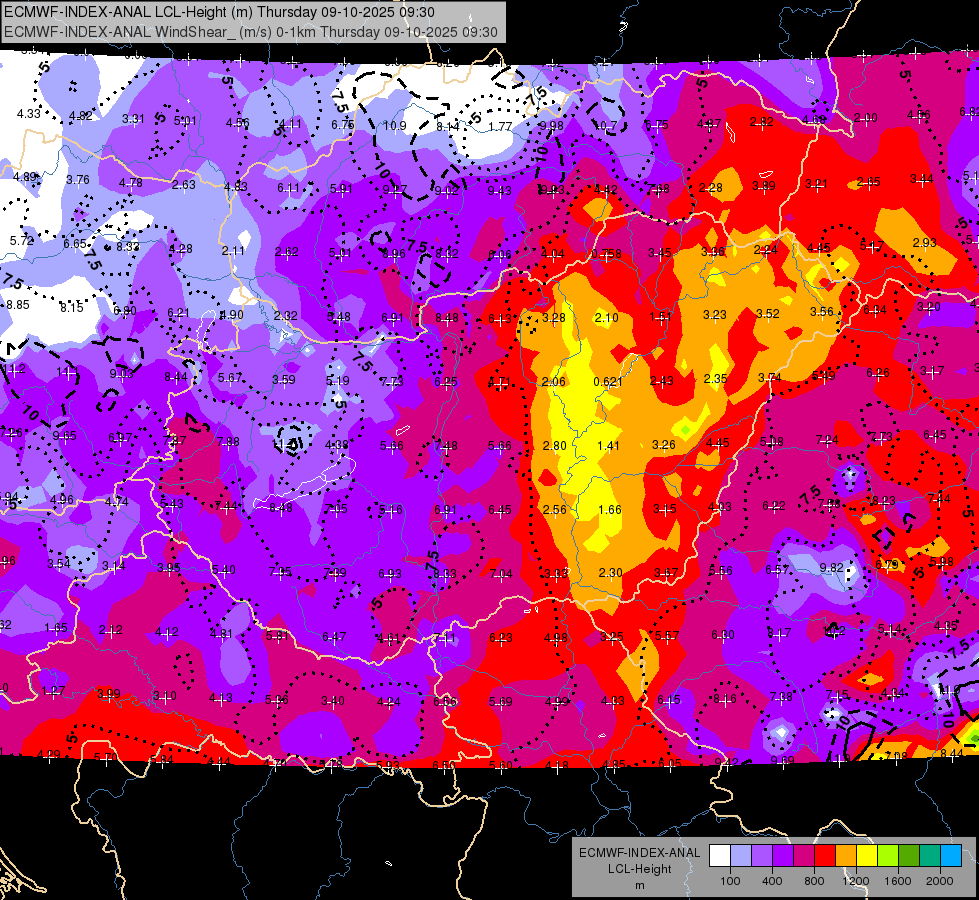The image size is (979, 900).
Task: Click the wind shear value 10.7
Action: 605,126
